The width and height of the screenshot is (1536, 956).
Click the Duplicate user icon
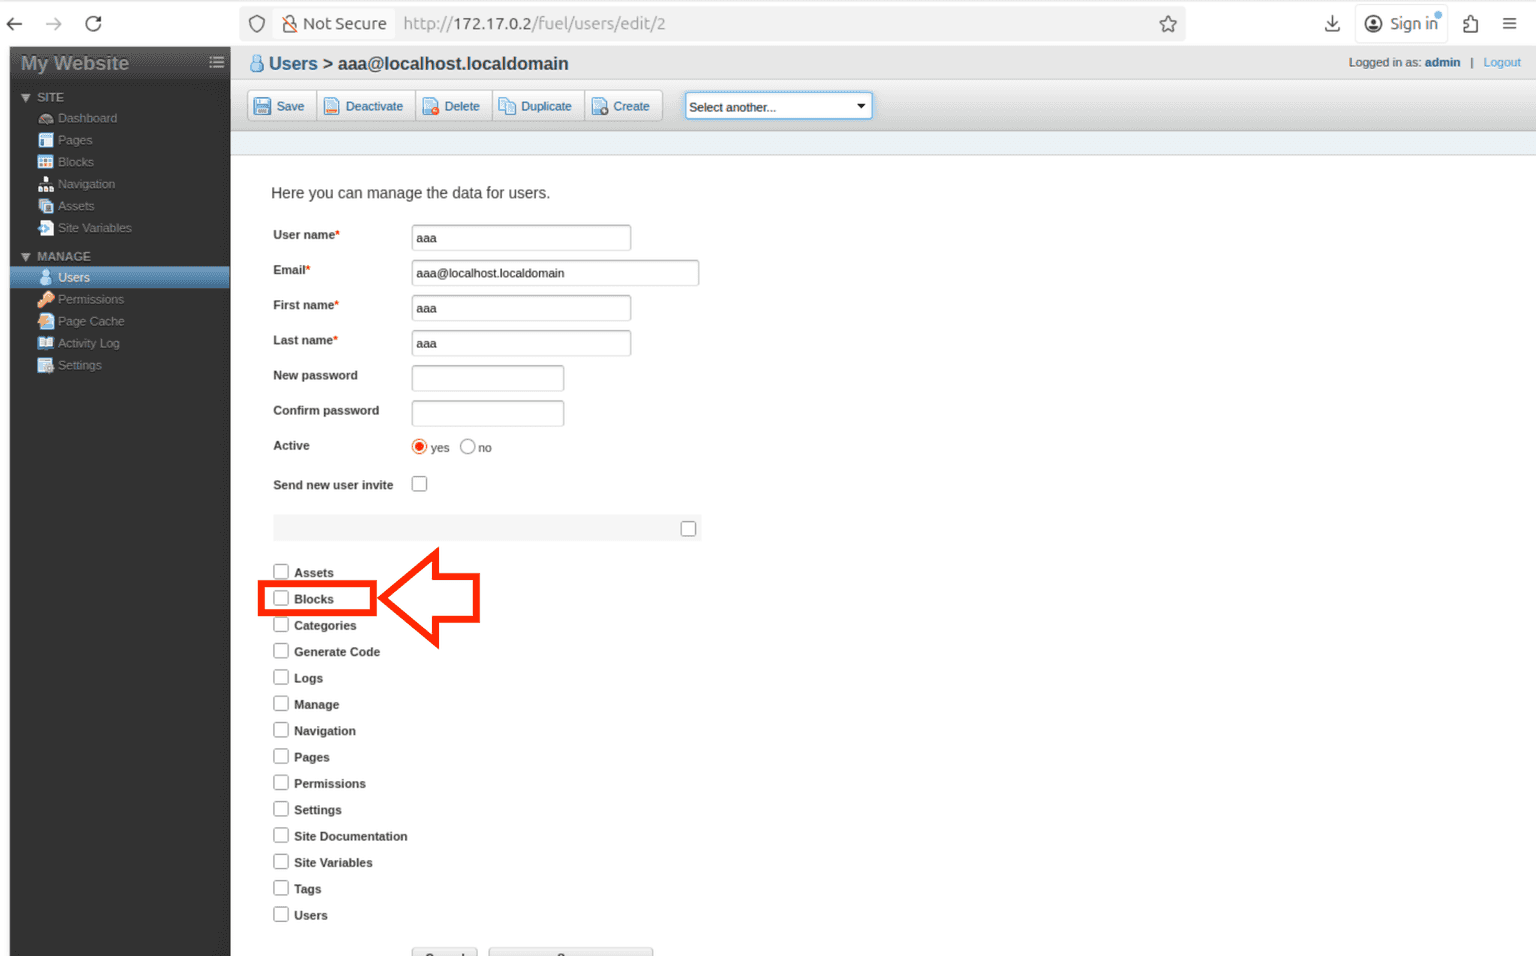pyautogui.click(x=507, y=106)
